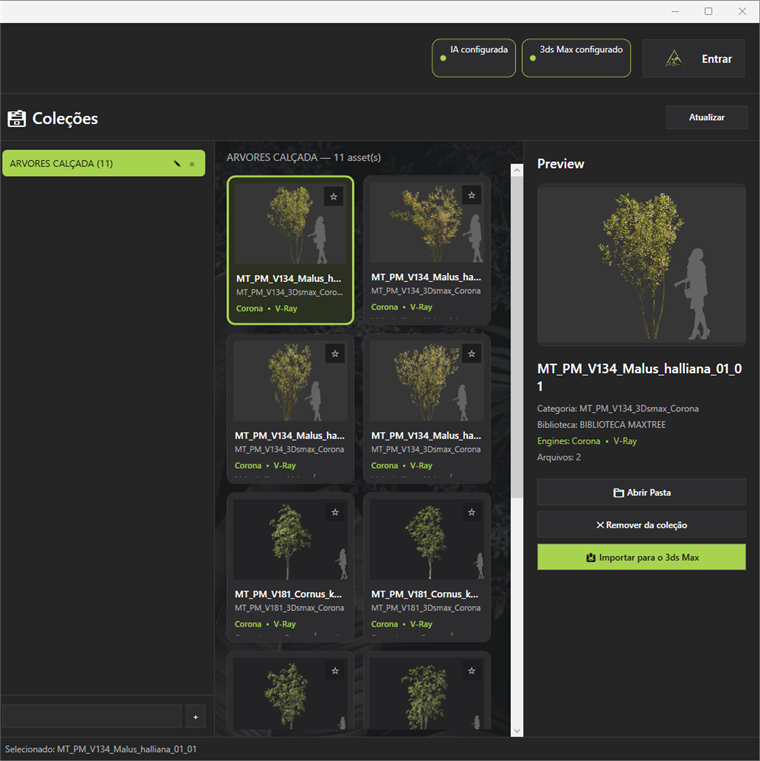Click 'Categoria: MT_PM_V134_3Dsmax_Corona' text
The image size is (760, 761).
[x=618, y=409]
